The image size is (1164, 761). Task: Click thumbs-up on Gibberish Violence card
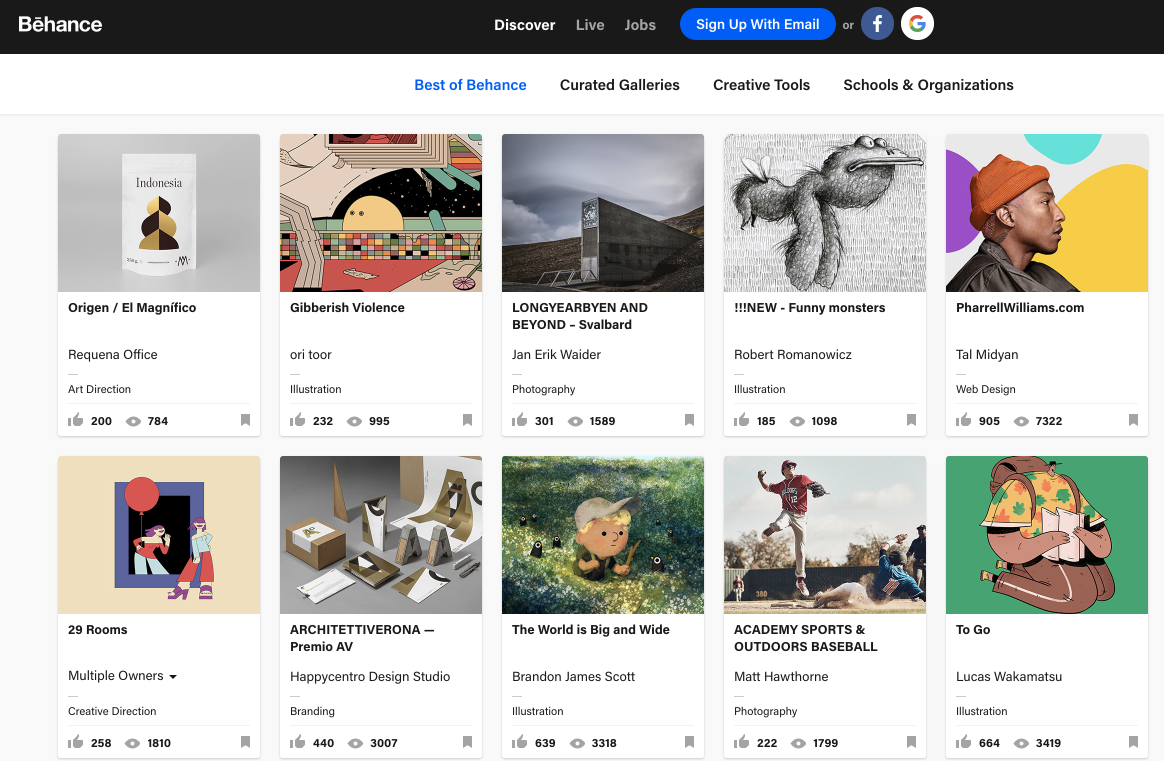click(x=298, y=420)
